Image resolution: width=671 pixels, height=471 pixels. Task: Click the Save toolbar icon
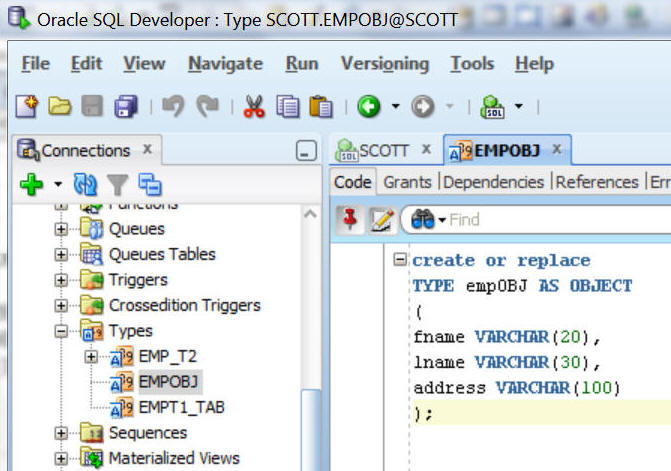92,106
